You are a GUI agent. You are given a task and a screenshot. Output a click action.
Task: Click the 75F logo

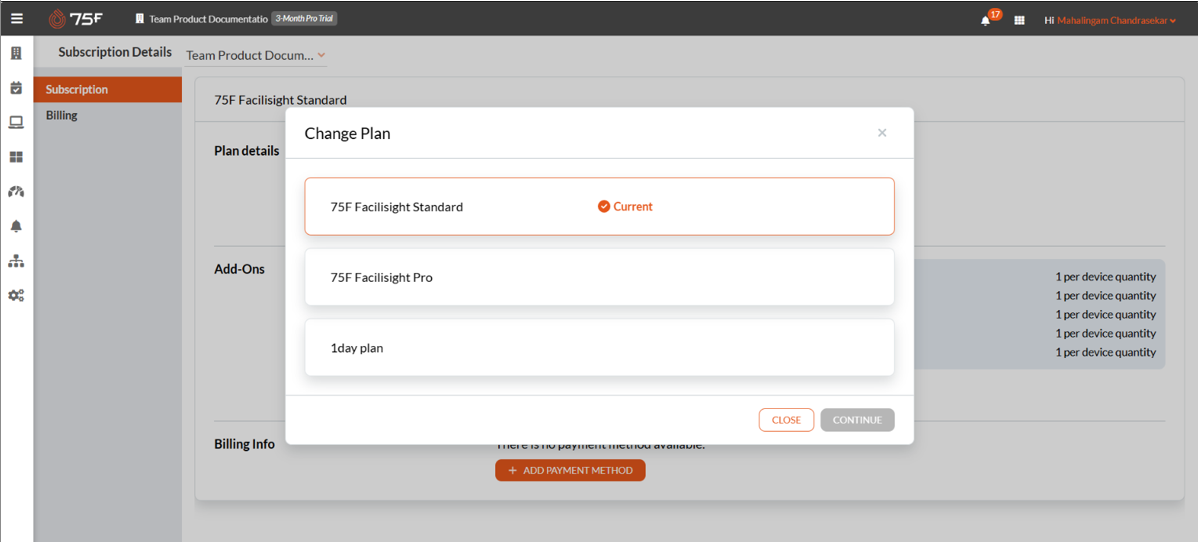click(x=76, y=18)
